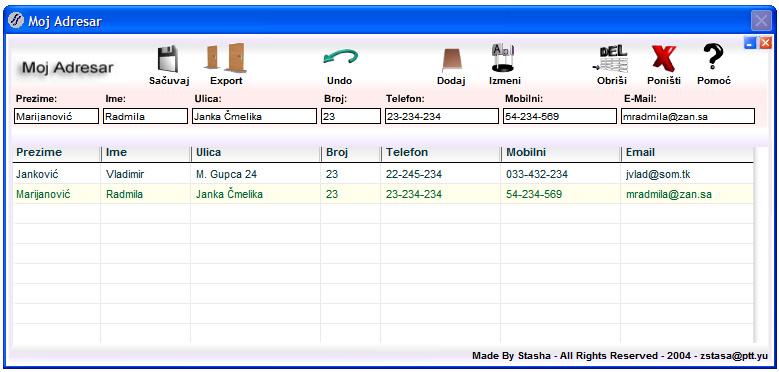
Task: Focus the Ime text field
Action: (146, 116)
